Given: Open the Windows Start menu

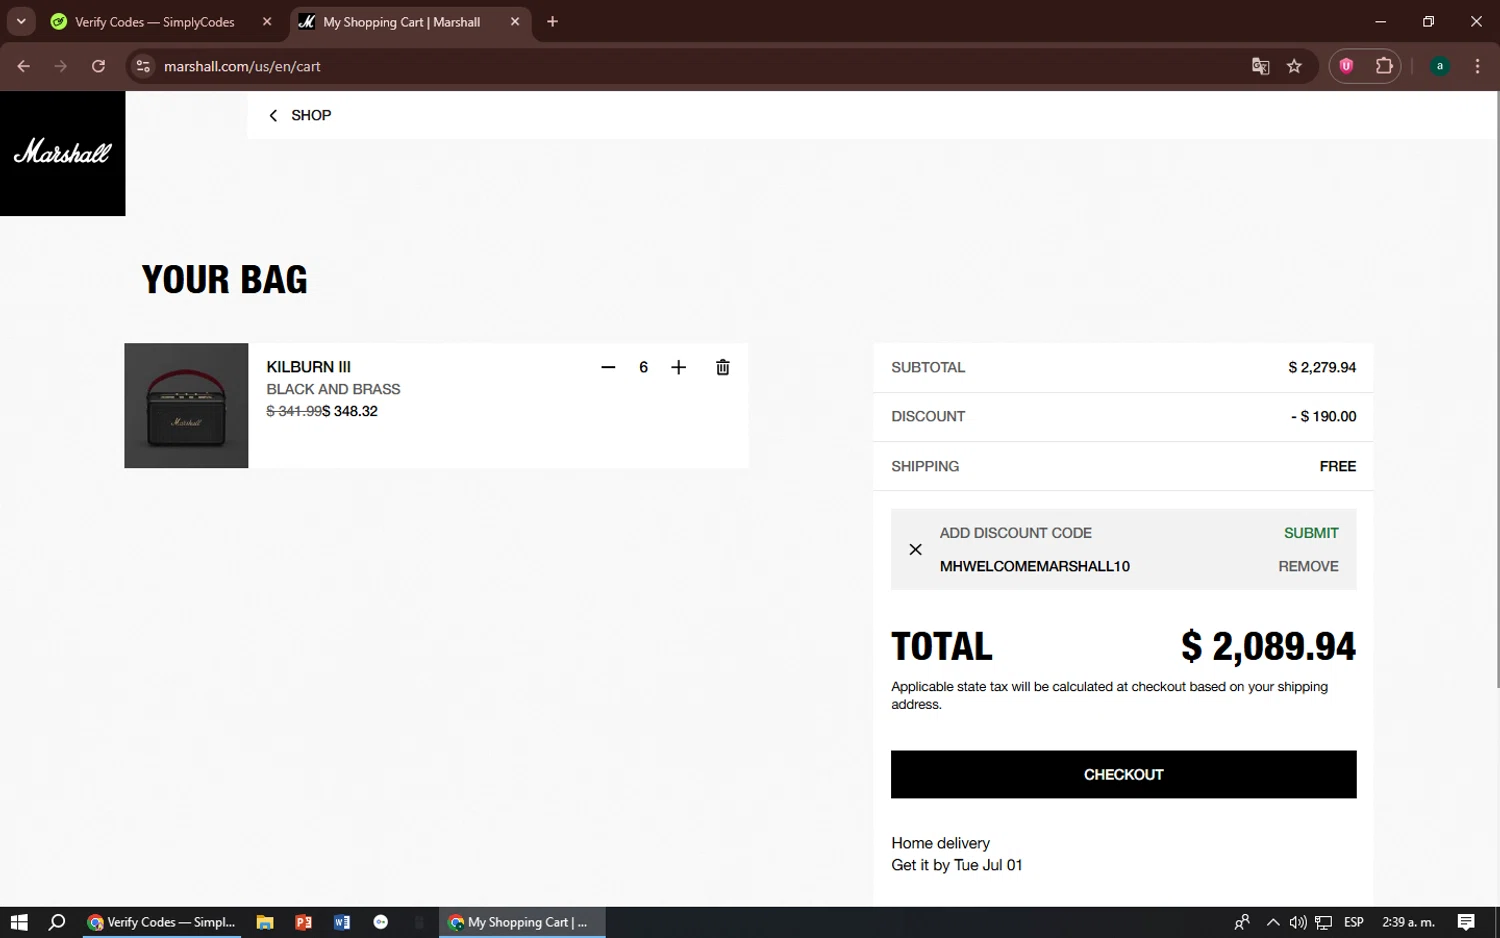Looking at the screenshot, I should click(x=19, y=922).
